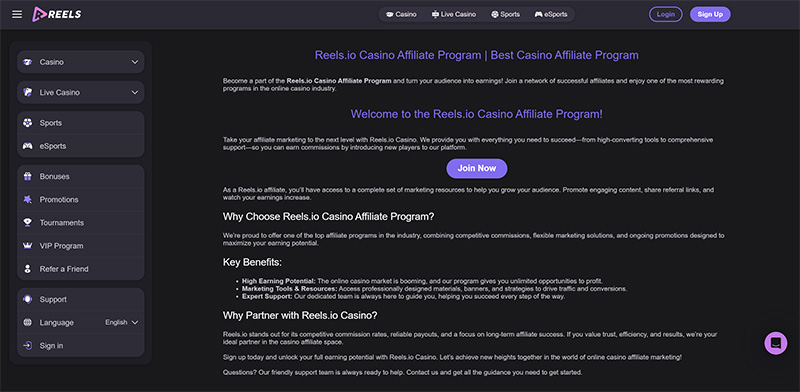Click the VIP Program crown icon

(x=28, y=246)
